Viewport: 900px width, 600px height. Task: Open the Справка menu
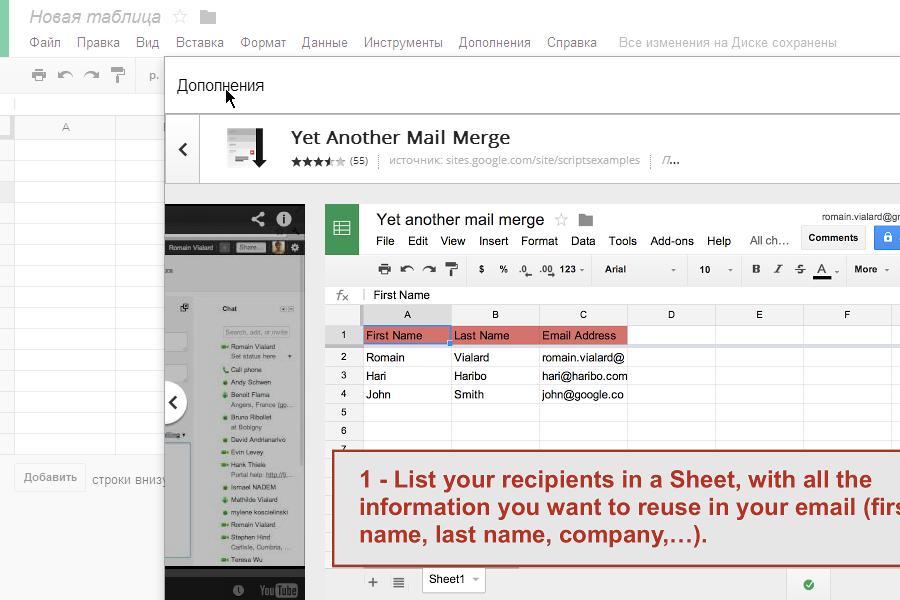[x=572, y=42]
